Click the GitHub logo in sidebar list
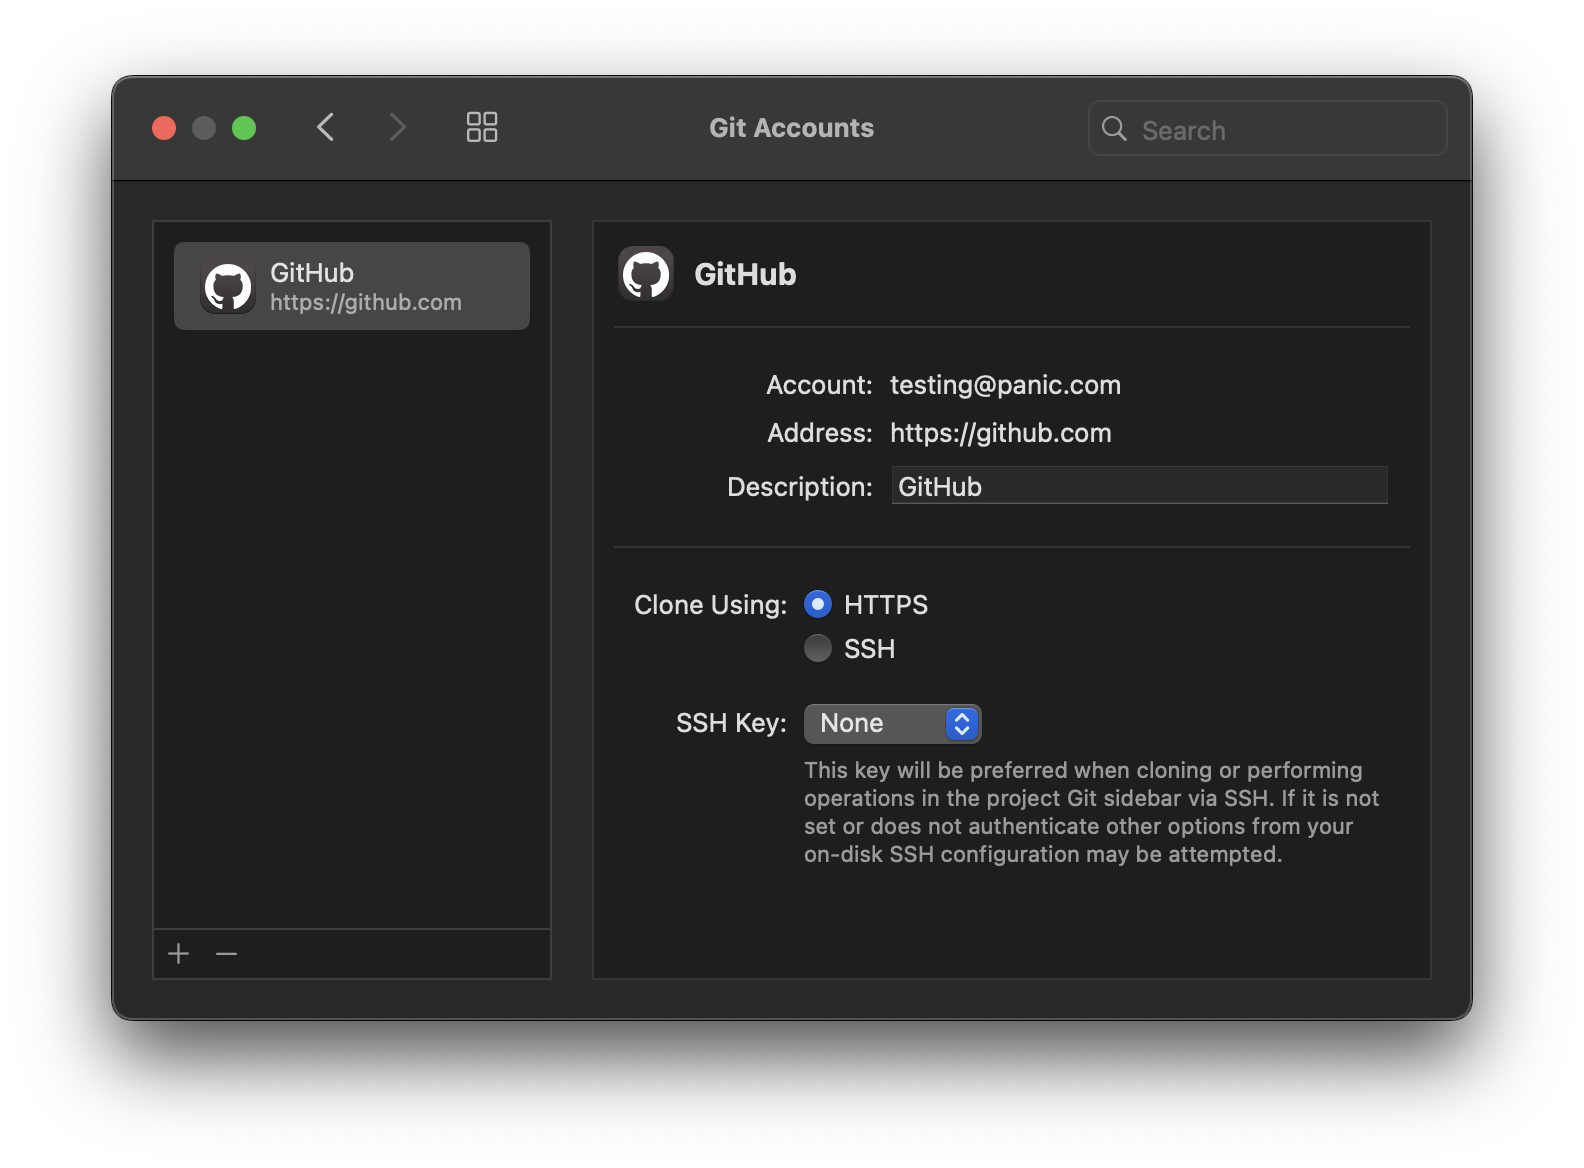 (228, 287)
